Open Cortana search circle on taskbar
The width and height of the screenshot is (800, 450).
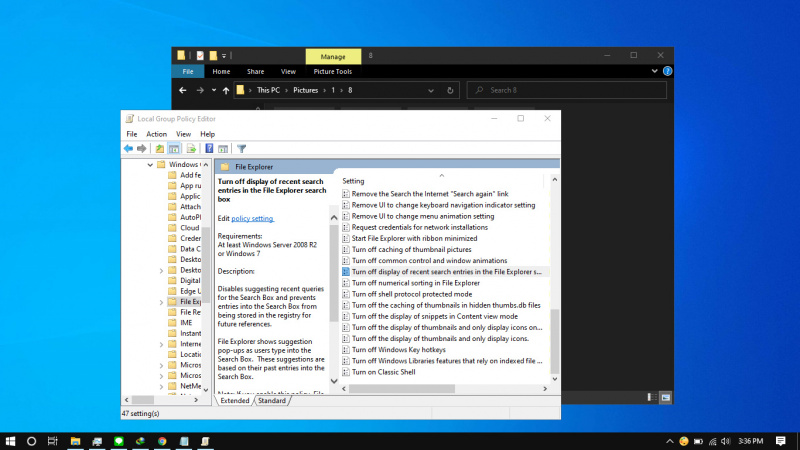(31, 441)
